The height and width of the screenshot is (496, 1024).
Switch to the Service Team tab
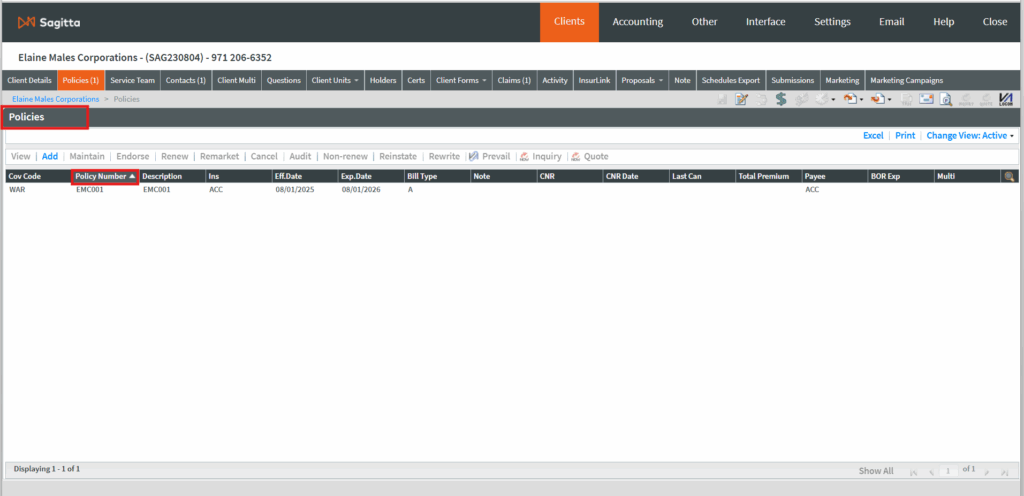click(132, 80)
